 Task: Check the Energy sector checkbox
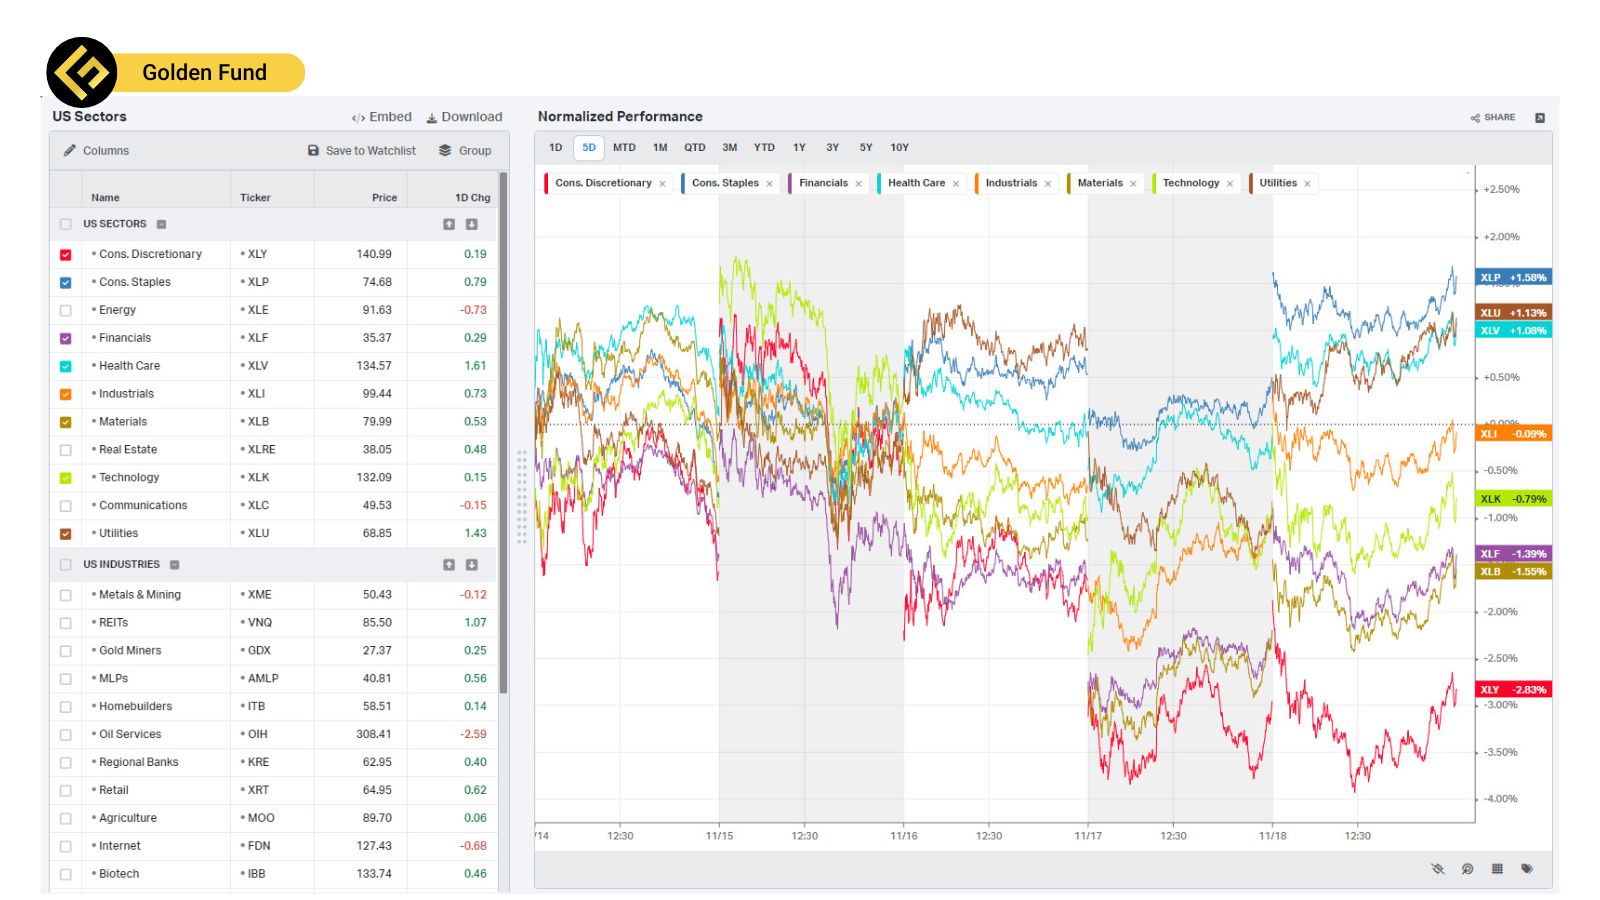pos(66,311)
